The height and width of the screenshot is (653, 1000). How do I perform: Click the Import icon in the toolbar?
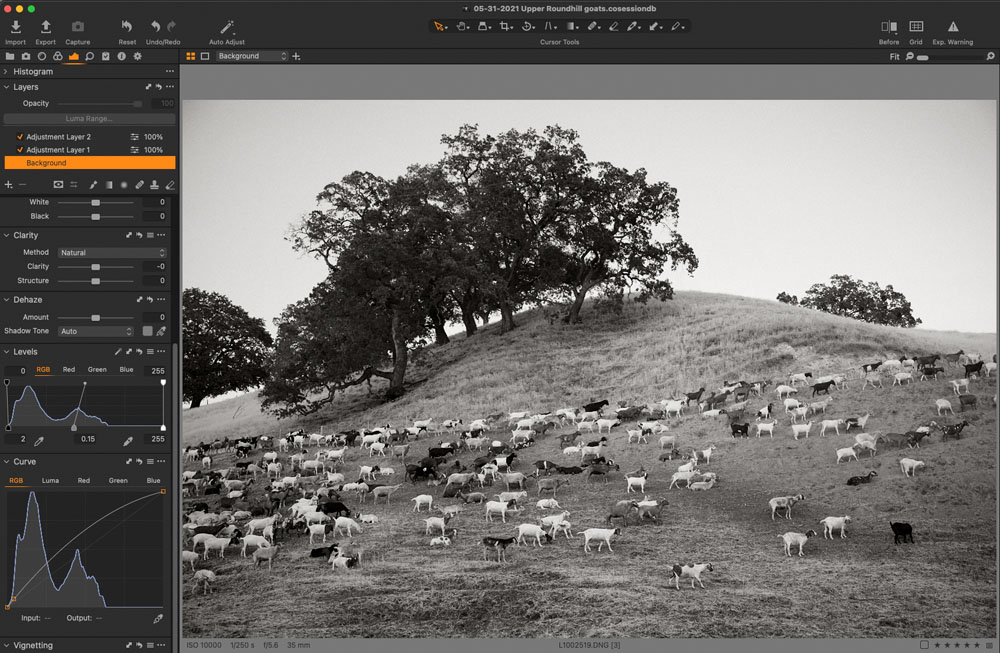(x=16, y=27)
